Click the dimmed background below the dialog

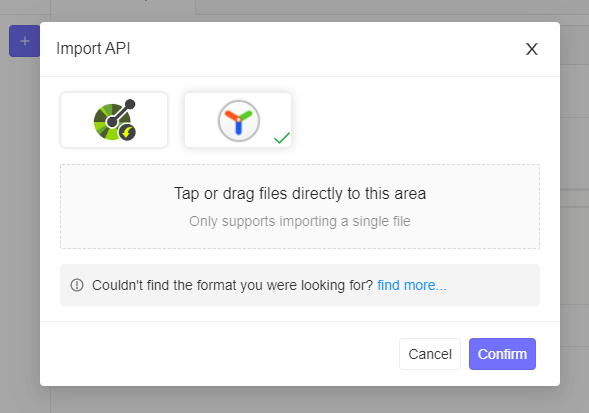300,400
